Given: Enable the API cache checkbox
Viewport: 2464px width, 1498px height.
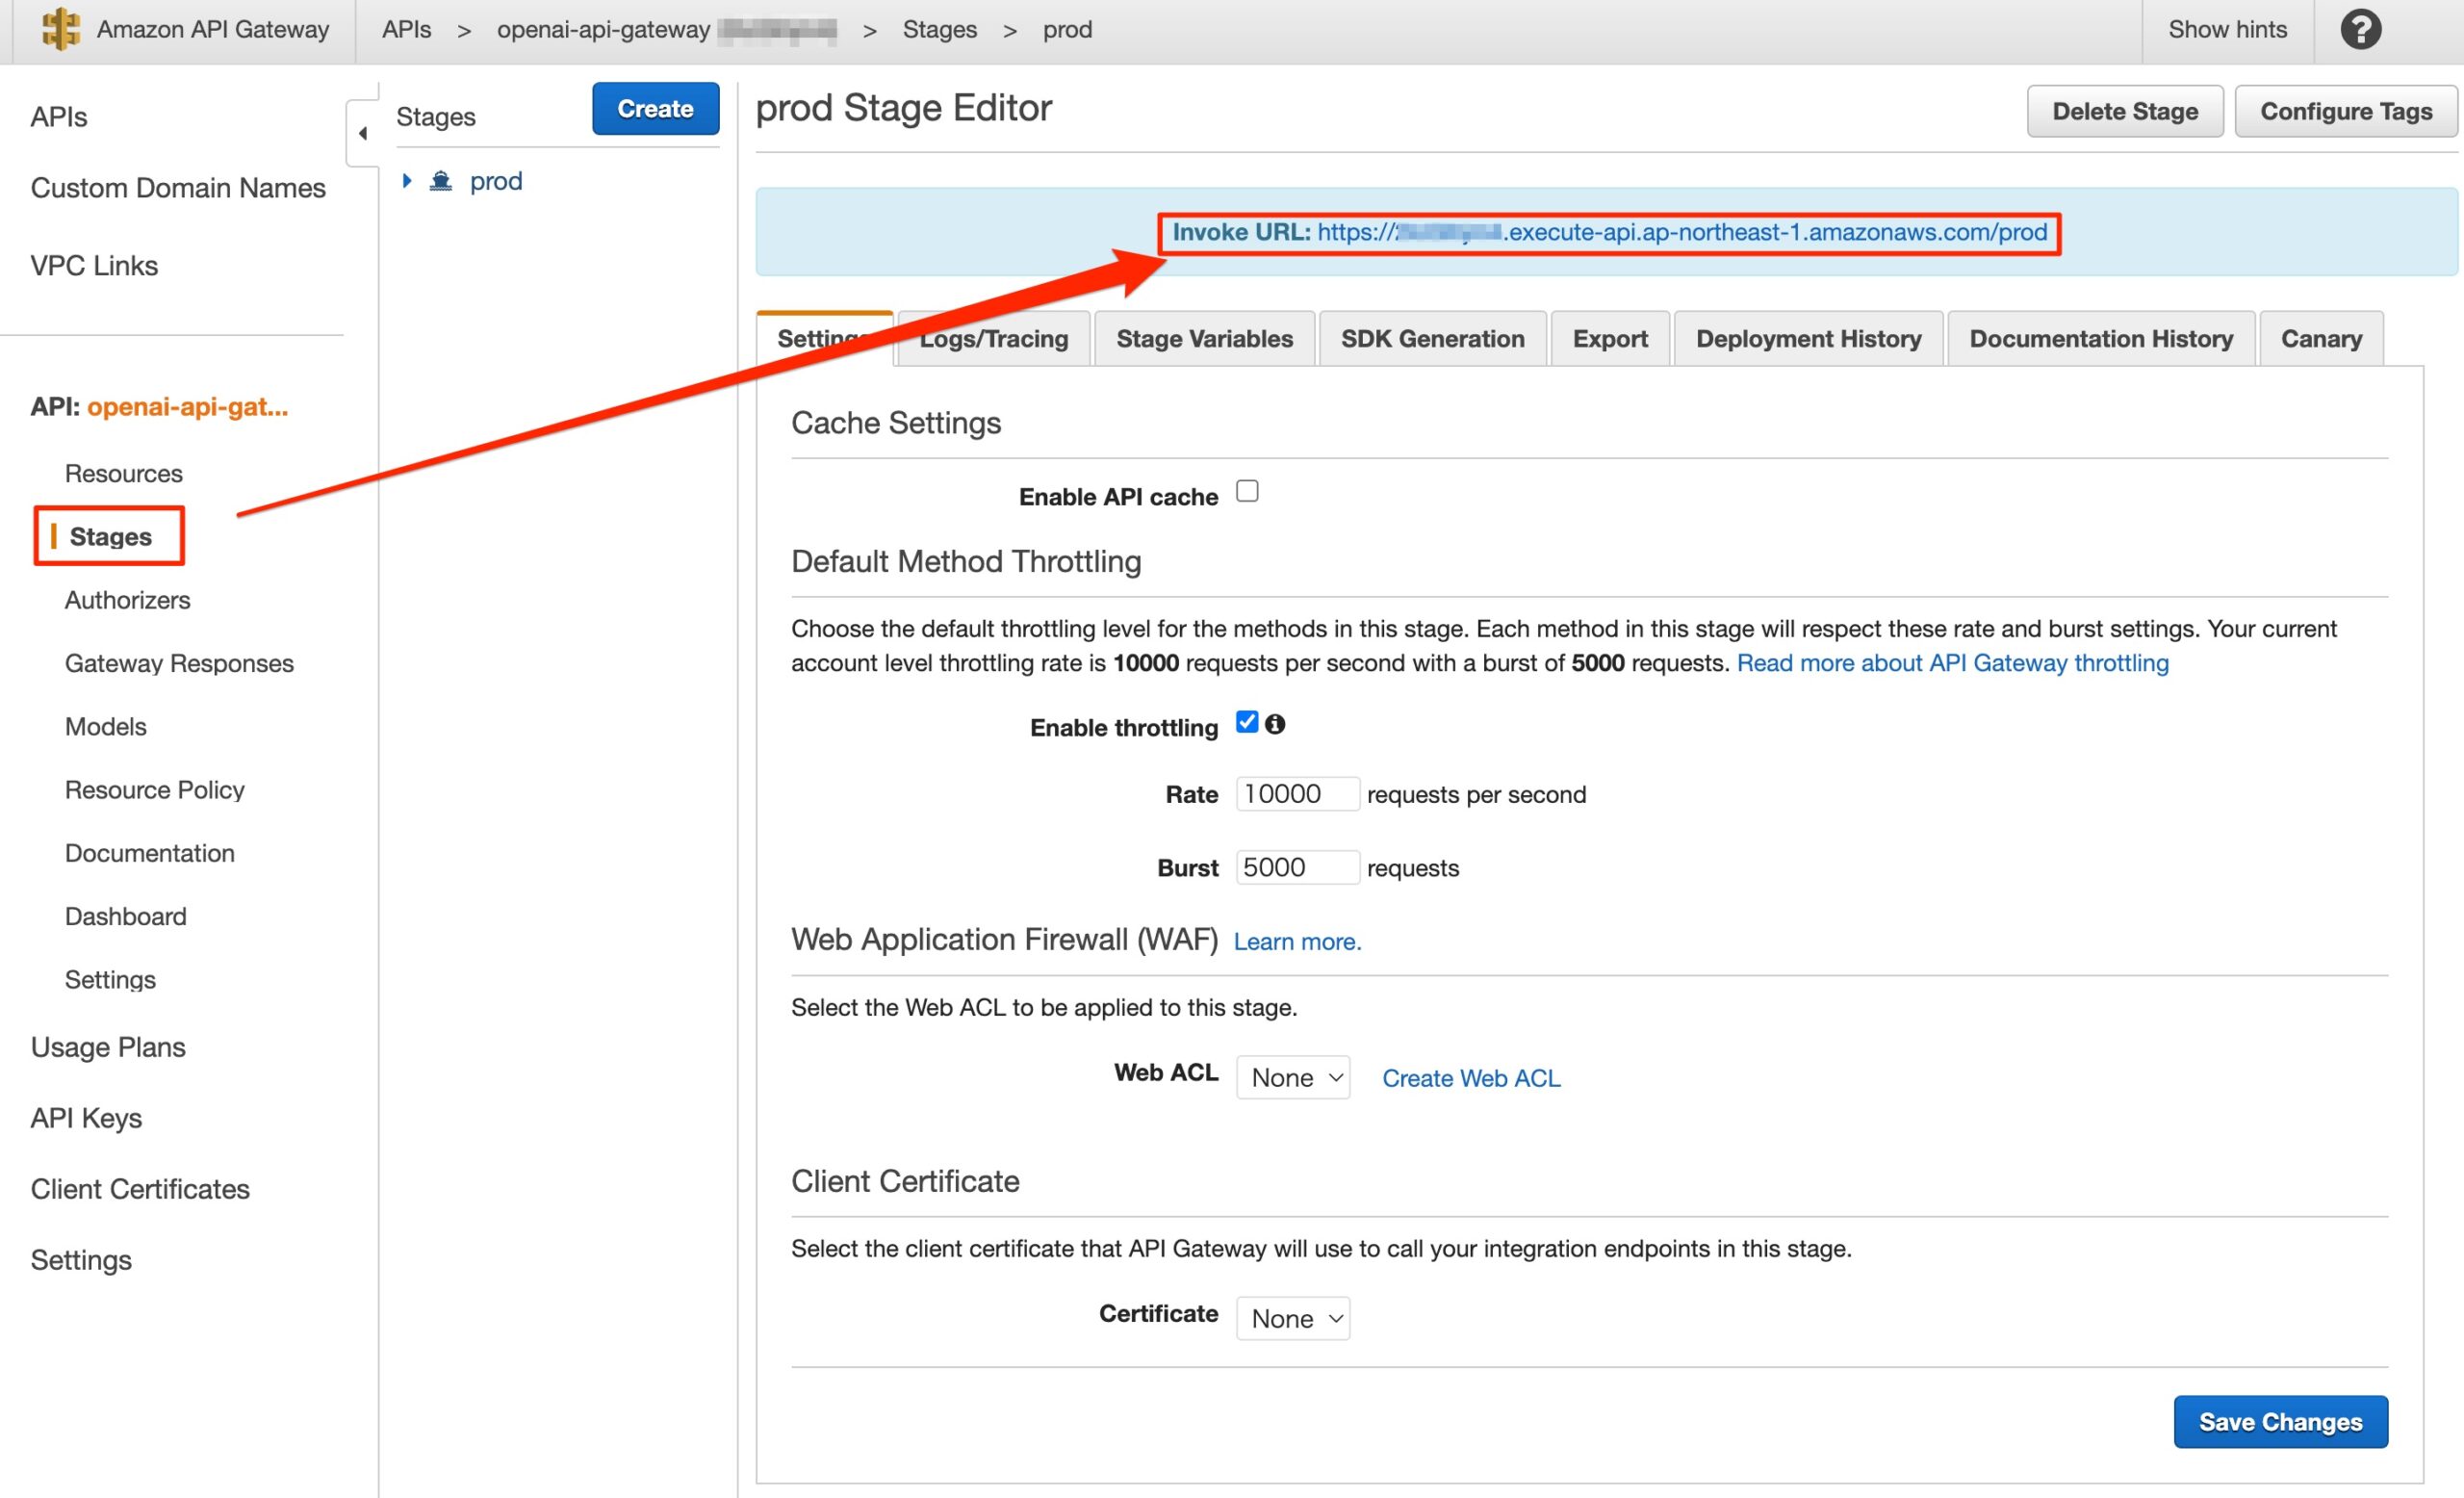Looking at the screenshot, I should (1247, 491).
